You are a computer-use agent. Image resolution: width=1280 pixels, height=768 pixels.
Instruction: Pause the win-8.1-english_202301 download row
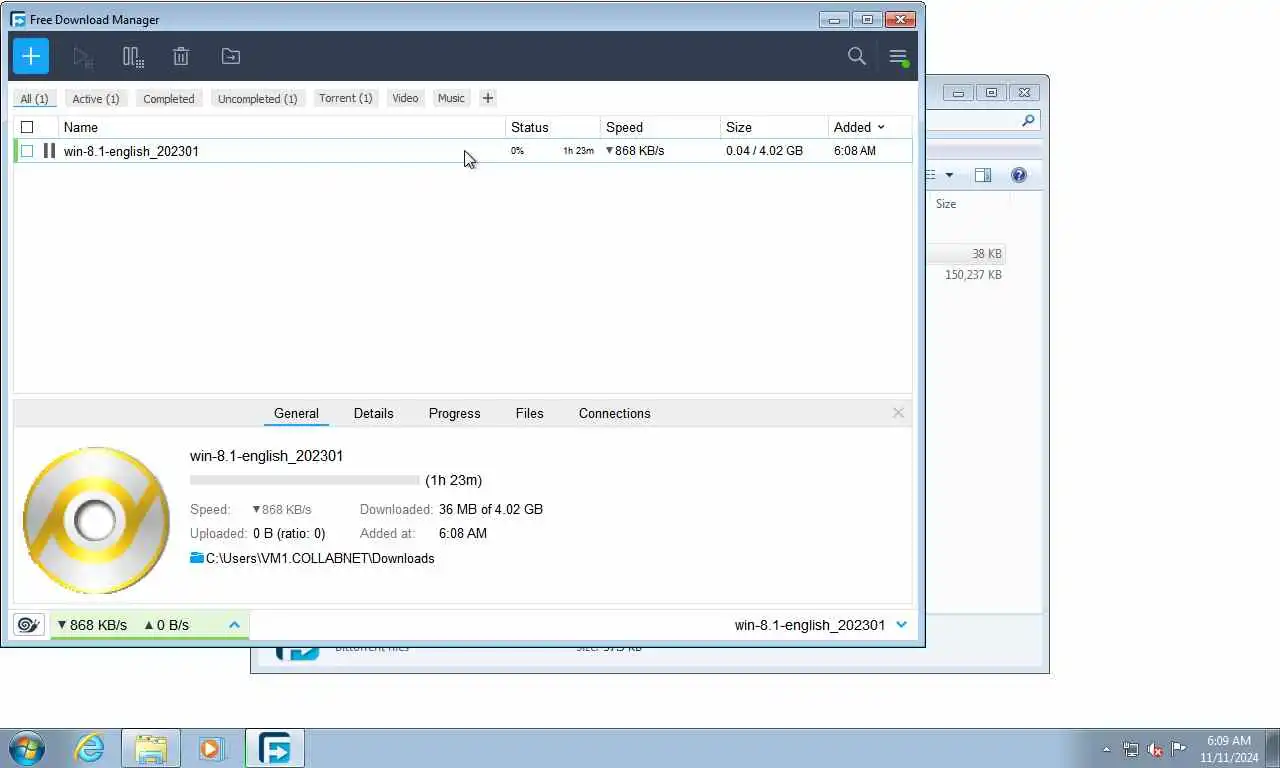click(x=49, y=151)
